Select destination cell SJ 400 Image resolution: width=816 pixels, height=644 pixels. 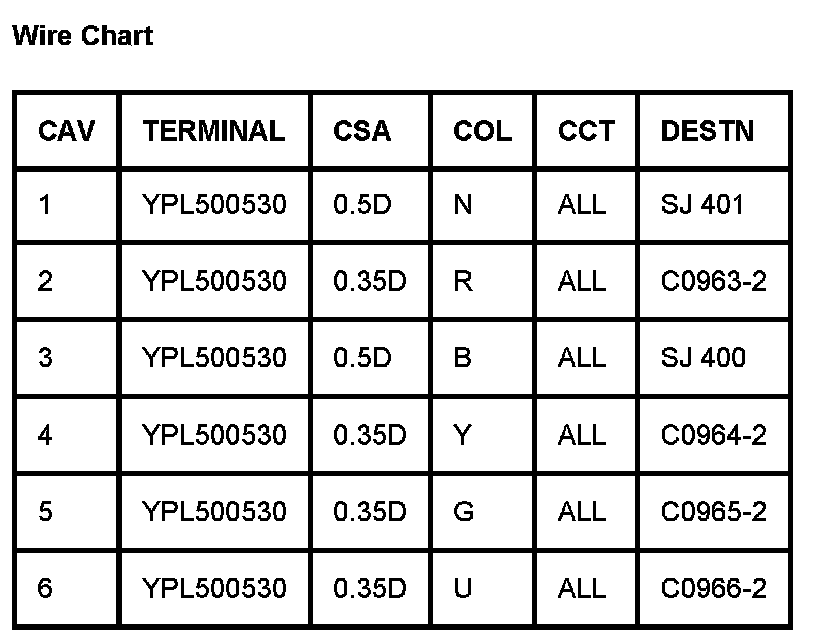703,358
